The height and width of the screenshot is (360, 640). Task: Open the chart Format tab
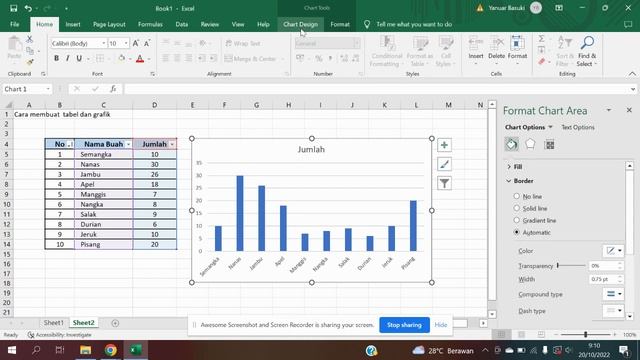[x=340, y=24]
